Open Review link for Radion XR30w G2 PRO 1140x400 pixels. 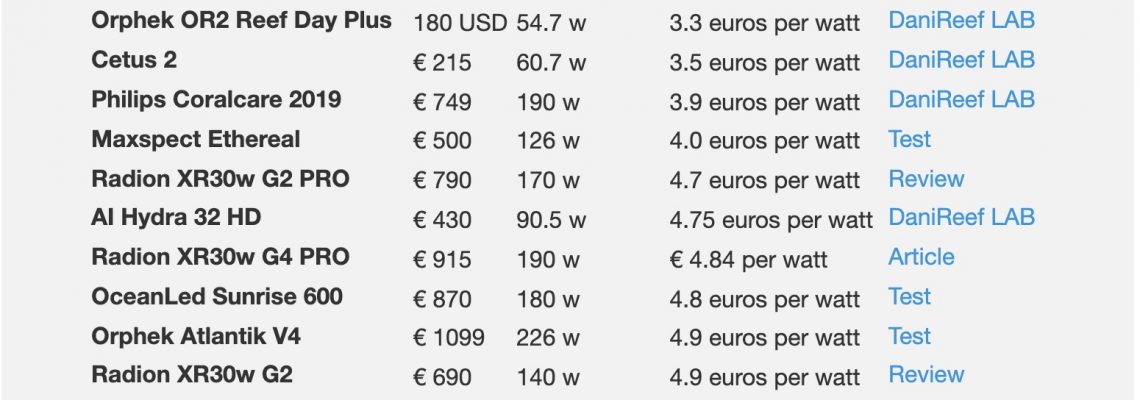point(926,178)
